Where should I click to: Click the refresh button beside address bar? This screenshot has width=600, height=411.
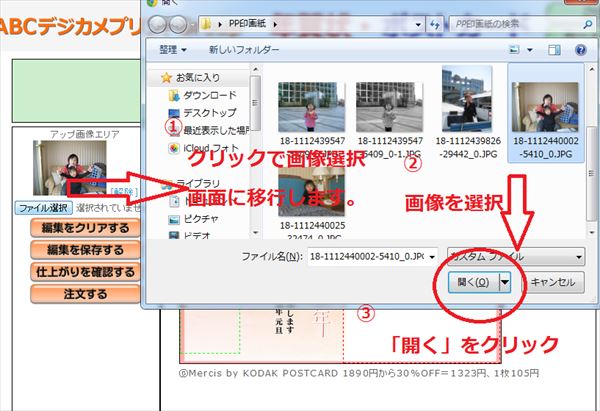point(435,24)
